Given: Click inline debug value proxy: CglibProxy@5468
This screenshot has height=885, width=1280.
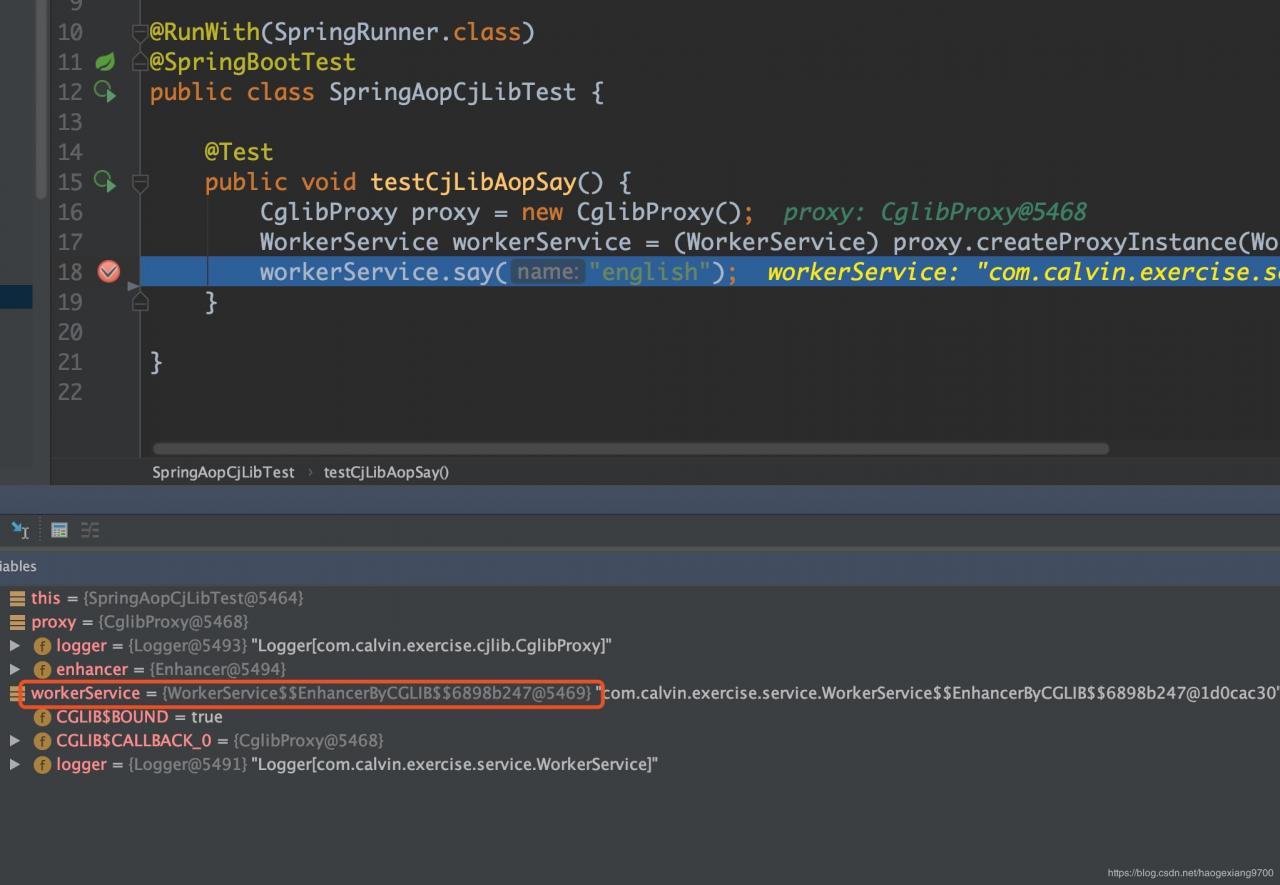Looking at the screenshot, I should point(934,212).
